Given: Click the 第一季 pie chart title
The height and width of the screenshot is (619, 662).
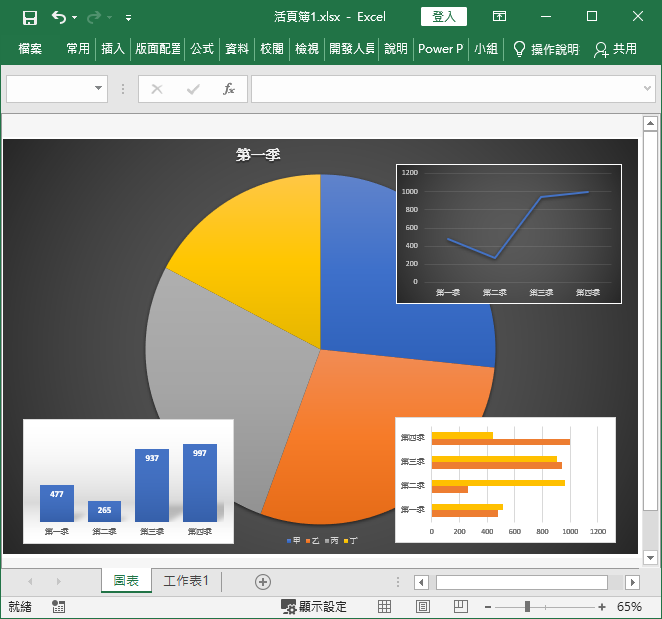Looking at the screenshot, I should [258, 155].
